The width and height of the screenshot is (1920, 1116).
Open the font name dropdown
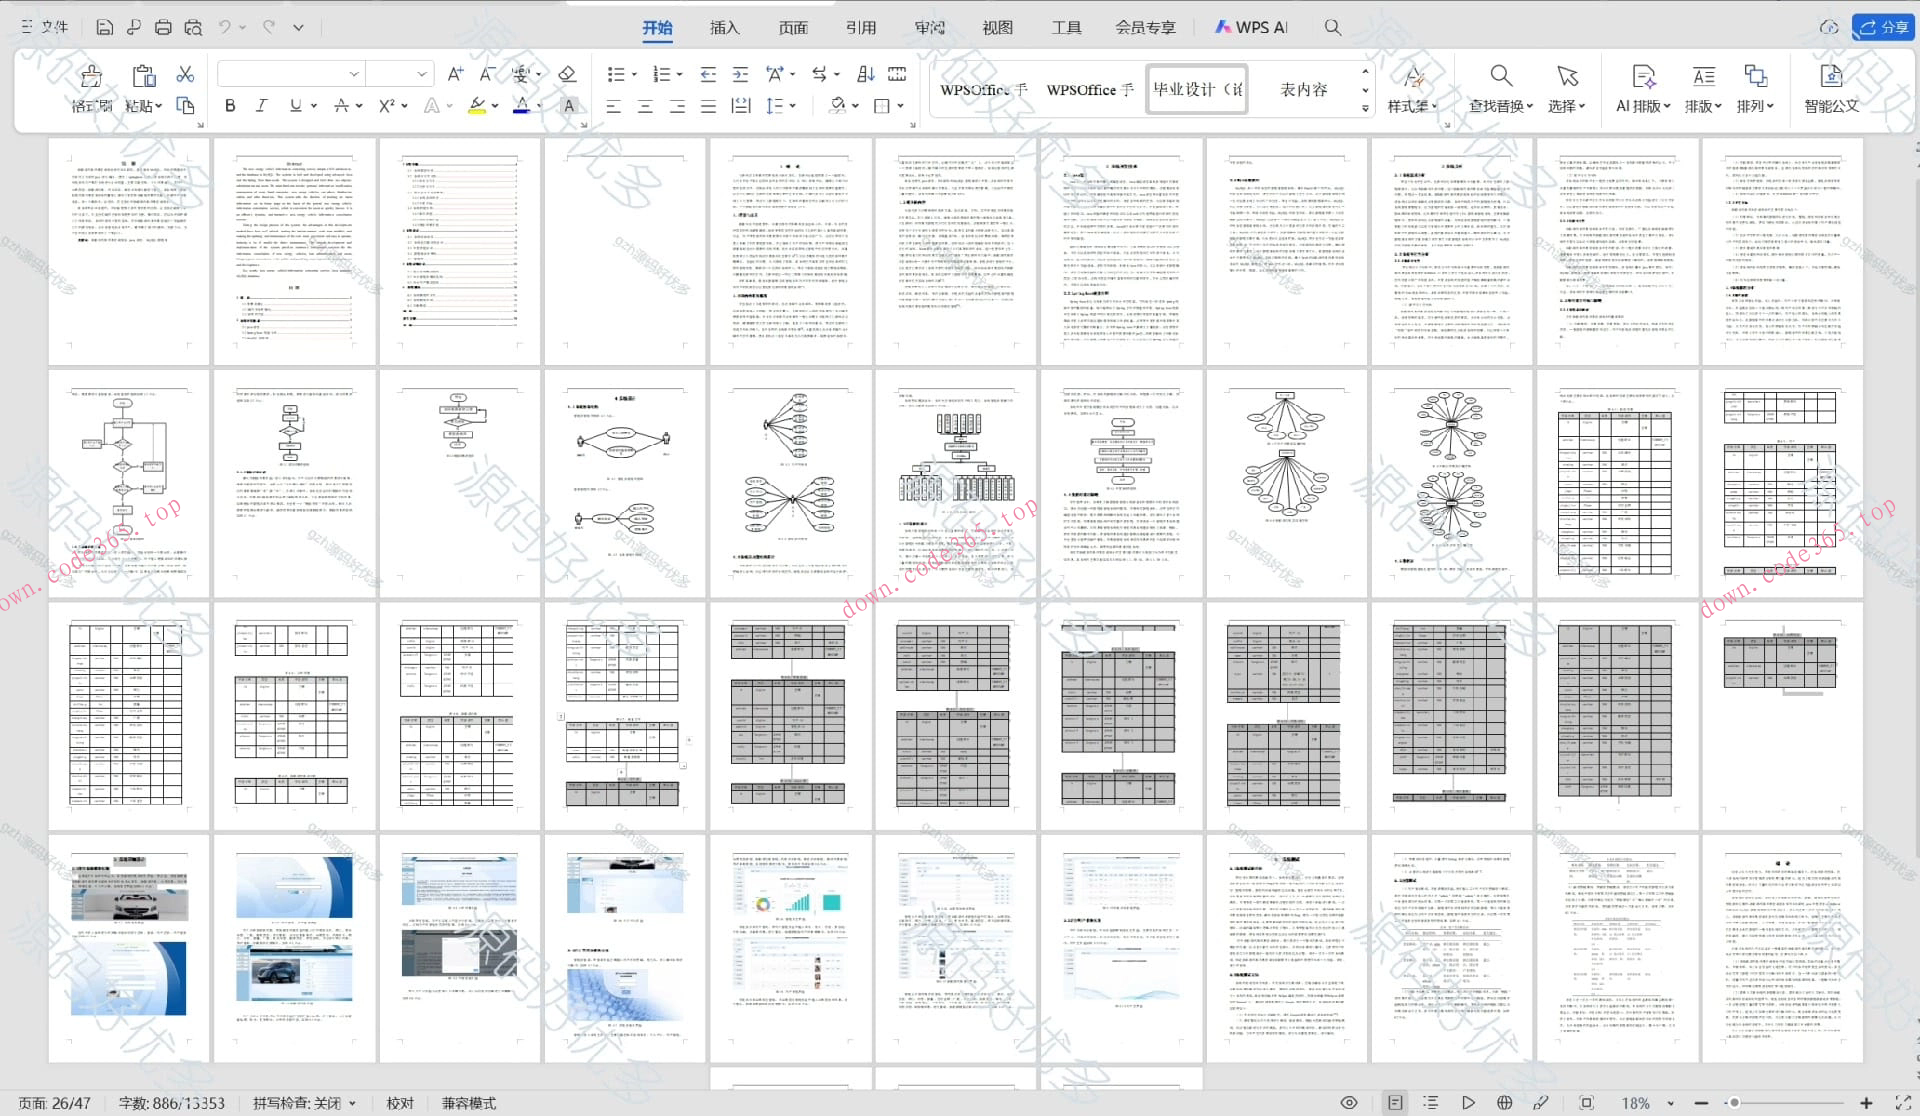(x=354, y=74)
